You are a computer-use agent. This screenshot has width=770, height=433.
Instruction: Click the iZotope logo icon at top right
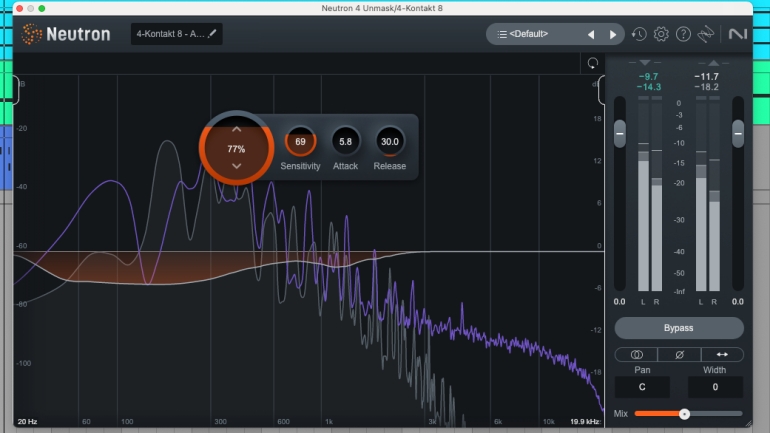click(x=737, y=34)
